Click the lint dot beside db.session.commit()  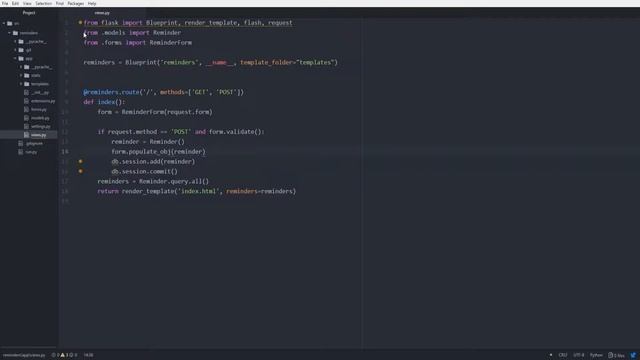pos(80,171)
